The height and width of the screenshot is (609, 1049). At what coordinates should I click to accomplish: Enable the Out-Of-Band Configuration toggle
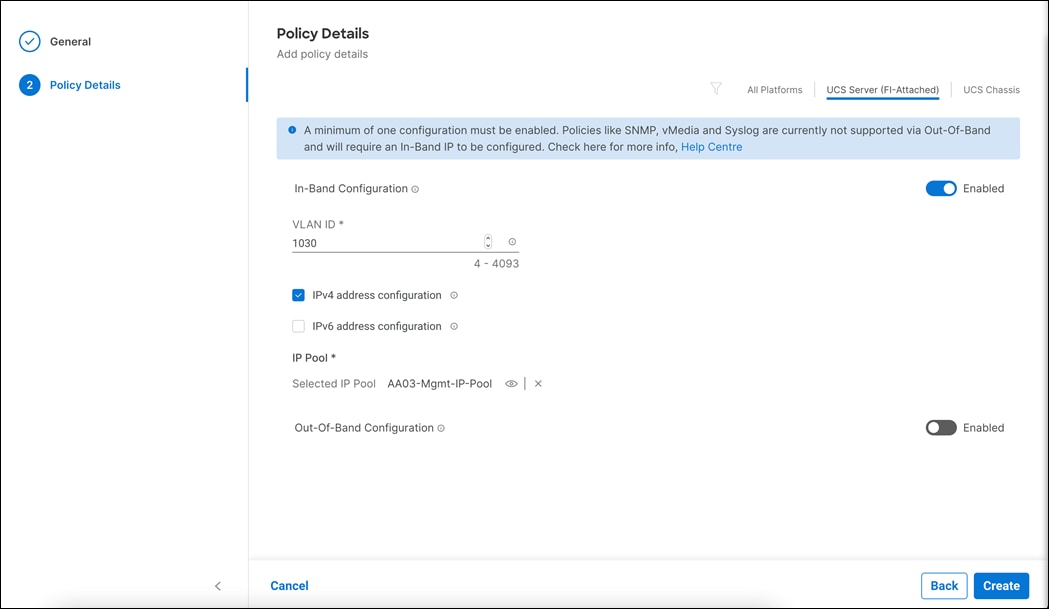[940, 427]
